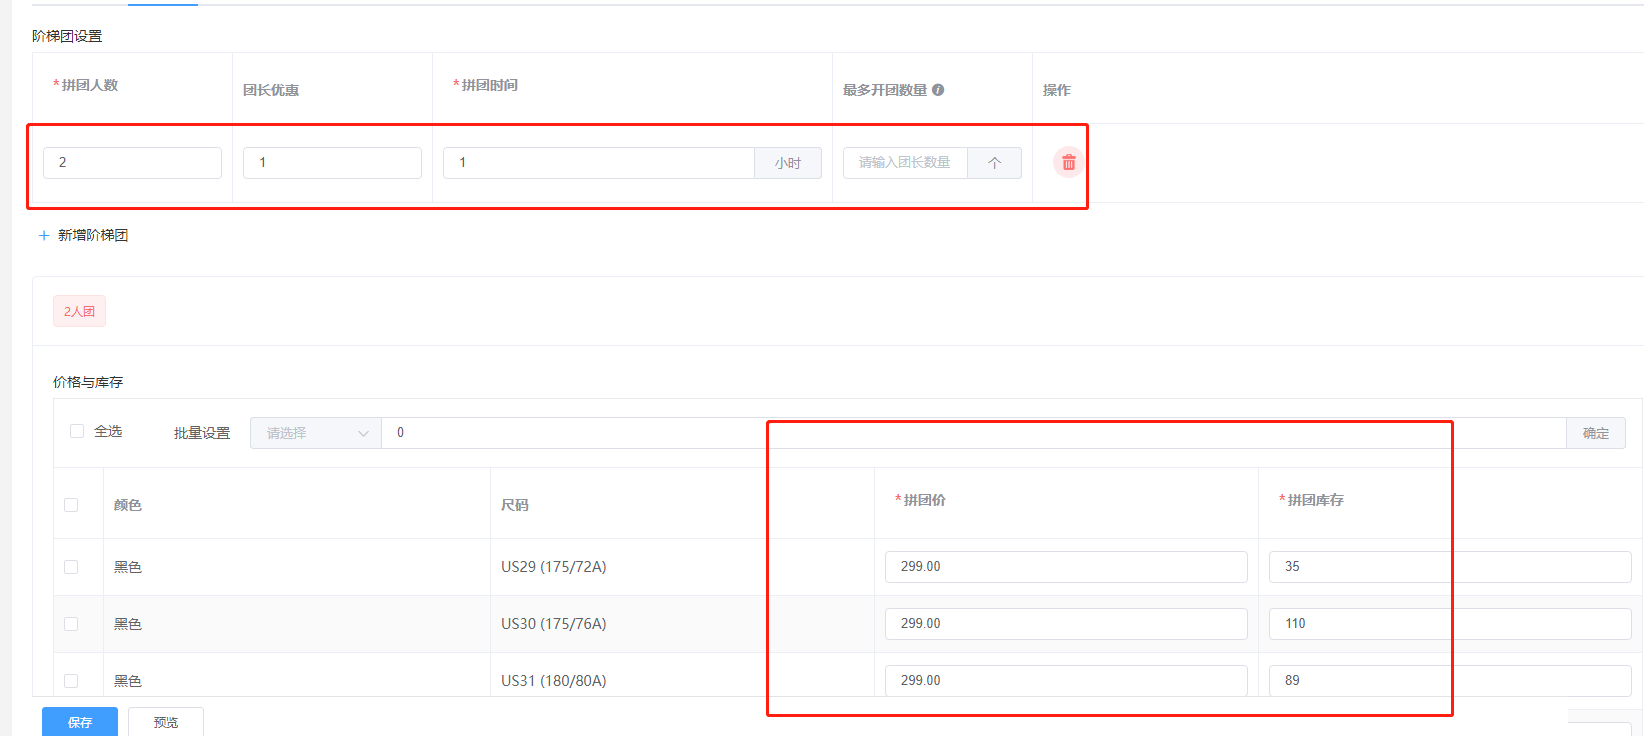
Task: Check the 黑色 US29 (175/72A) row
Action: point(71,567)
